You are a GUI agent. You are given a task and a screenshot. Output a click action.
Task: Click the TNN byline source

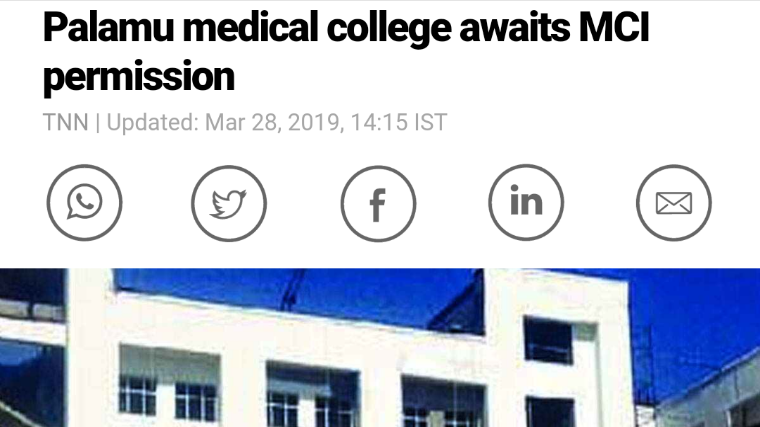coord(65,123)
